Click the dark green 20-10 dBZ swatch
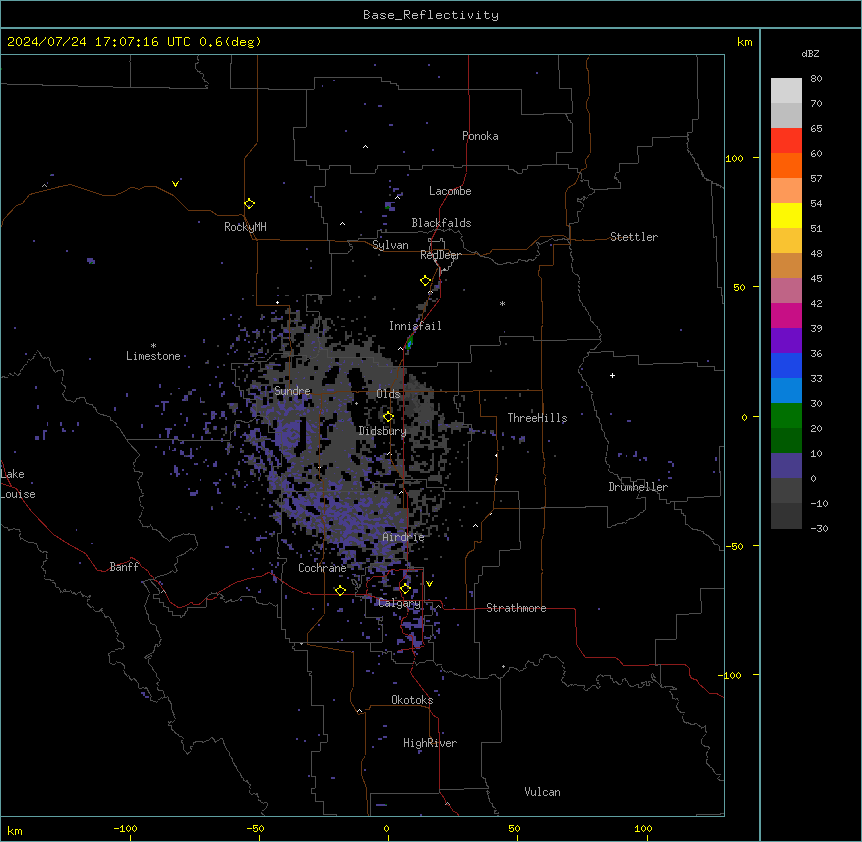The height and width of the screenshot is (842, 862). pyautogui.click(x=786, y=441)
